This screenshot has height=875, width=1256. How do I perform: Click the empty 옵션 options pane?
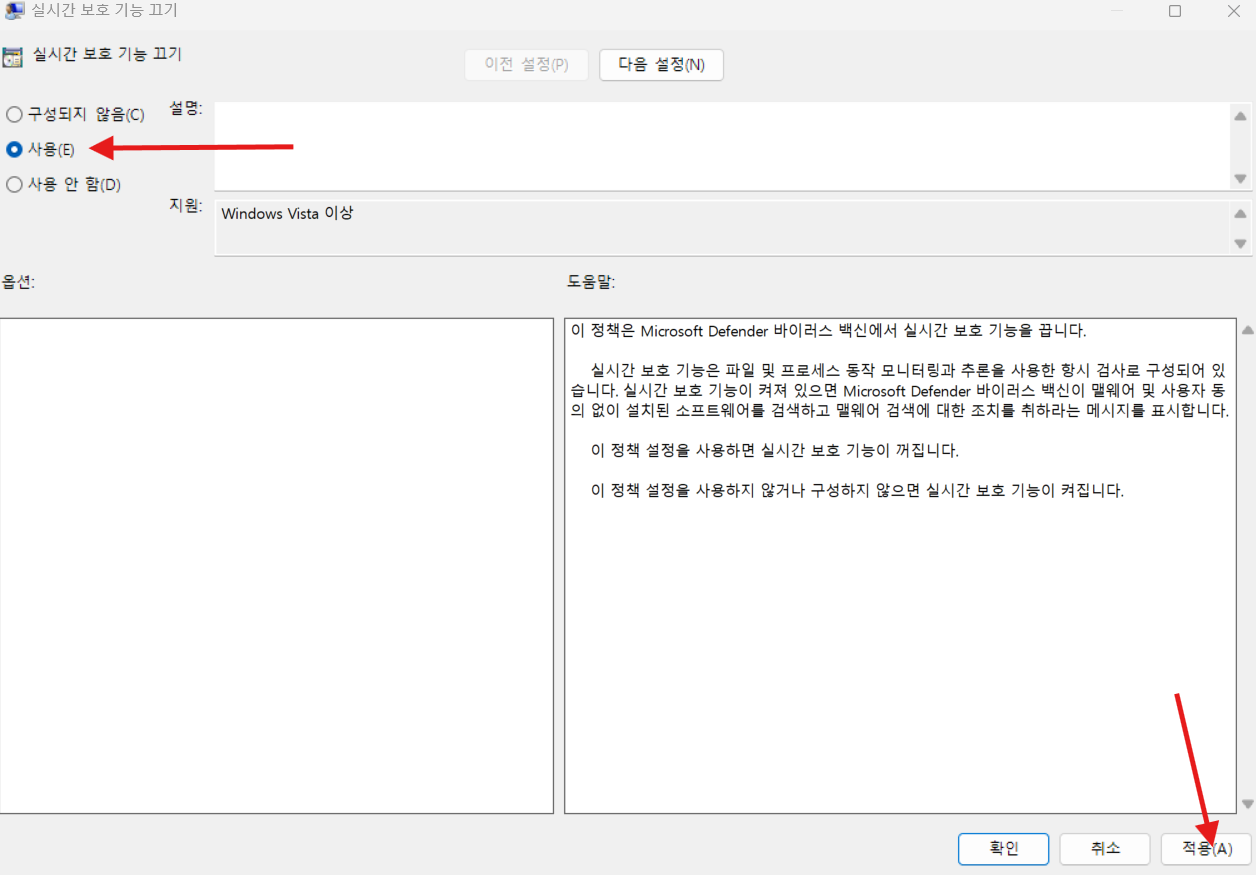pyautogui.click(x=276, y=566)
